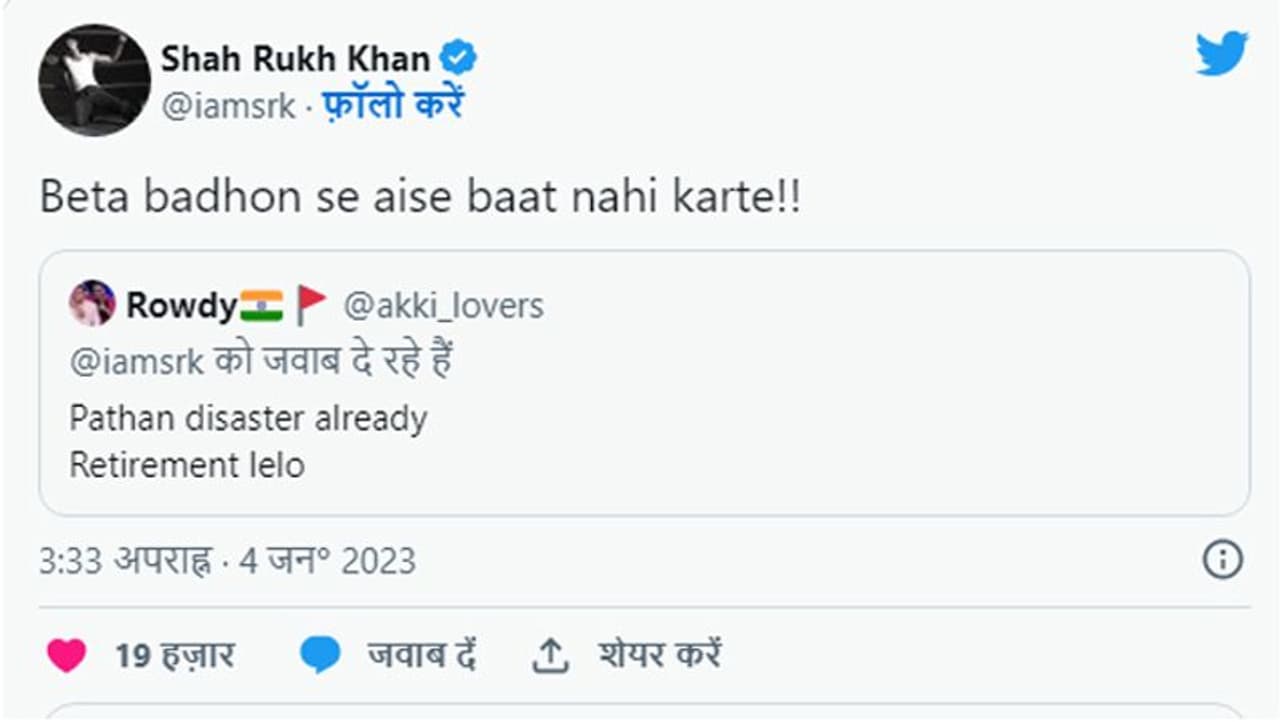Open Shah Rukh Khan's profile picture
The width and height of the screenshot is (1280, 722).
pyautogui.click(x=95, y=80)
